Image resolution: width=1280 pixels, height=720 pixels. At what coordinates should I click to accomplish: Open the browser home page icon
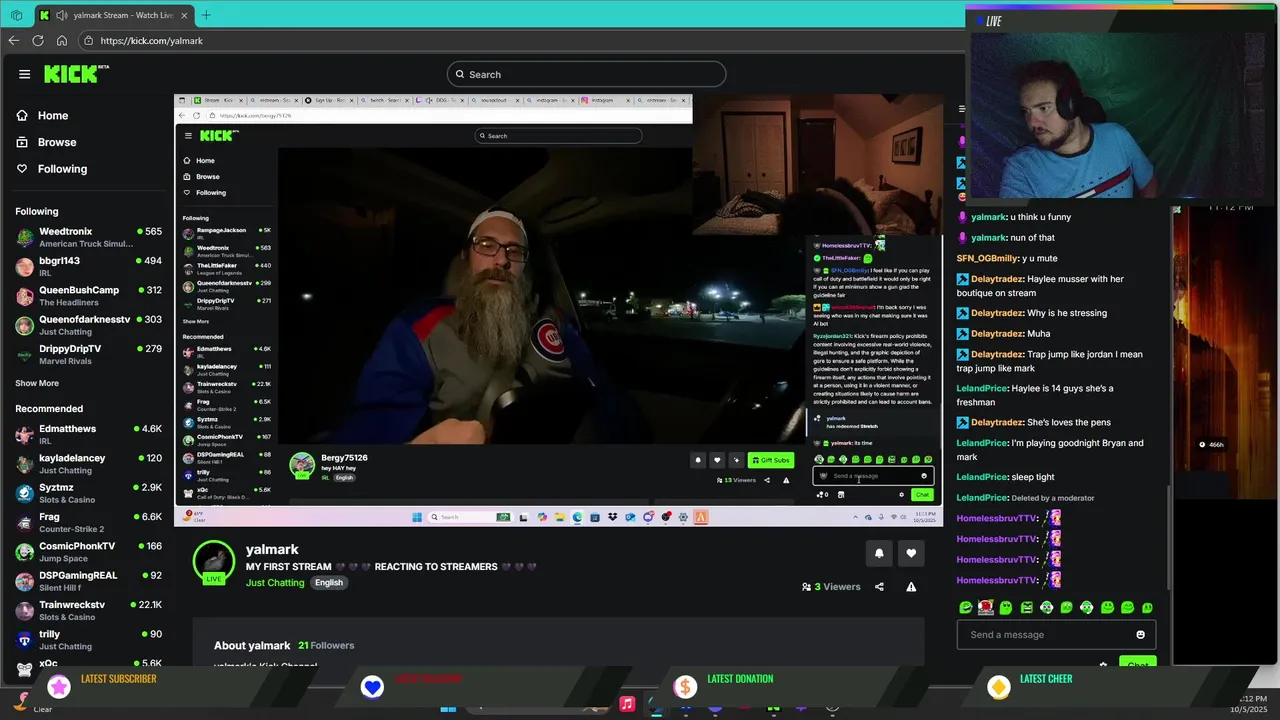61,41
